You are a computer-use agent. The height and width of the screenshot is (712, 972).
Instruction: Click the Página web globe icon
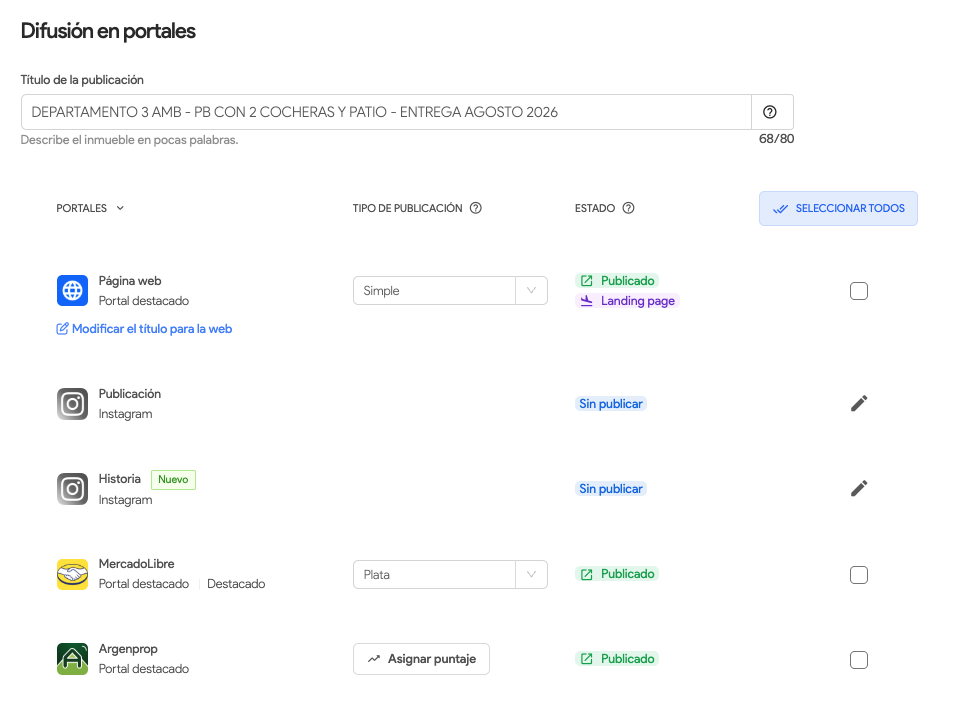coord(72,291)
